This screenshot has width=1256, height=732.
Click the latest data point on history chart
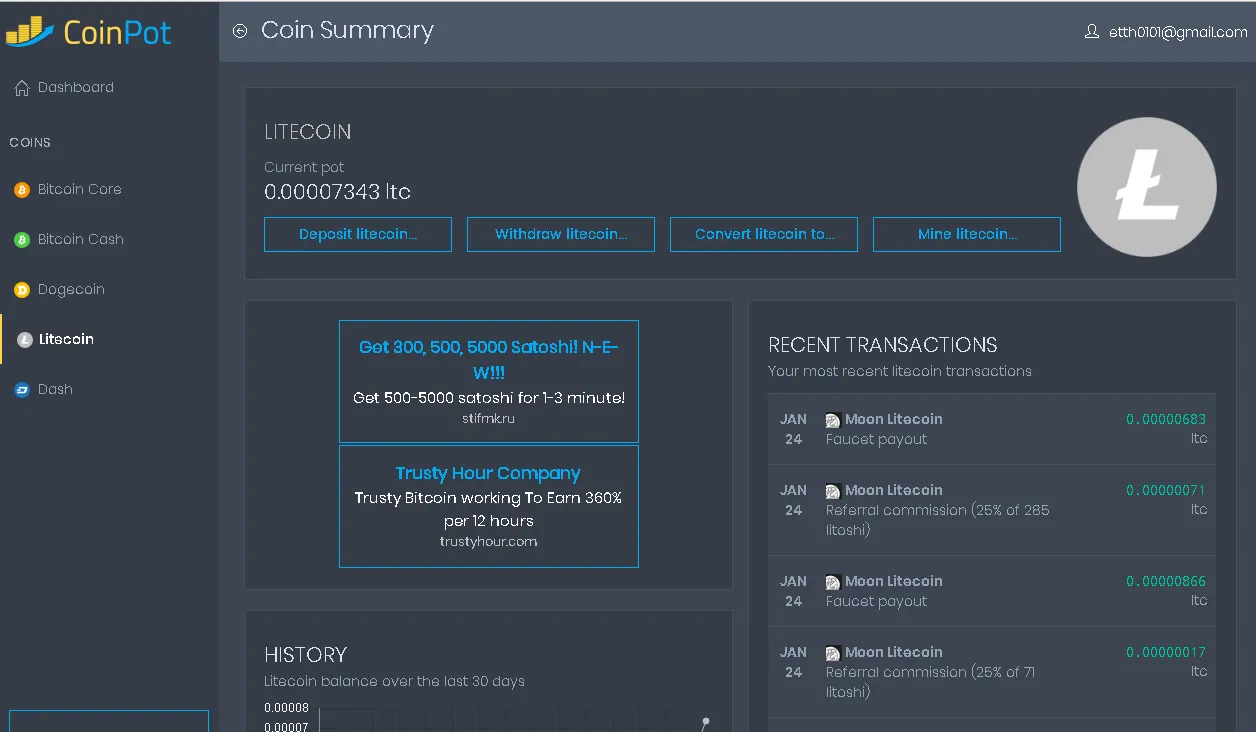tap(706, 721)
